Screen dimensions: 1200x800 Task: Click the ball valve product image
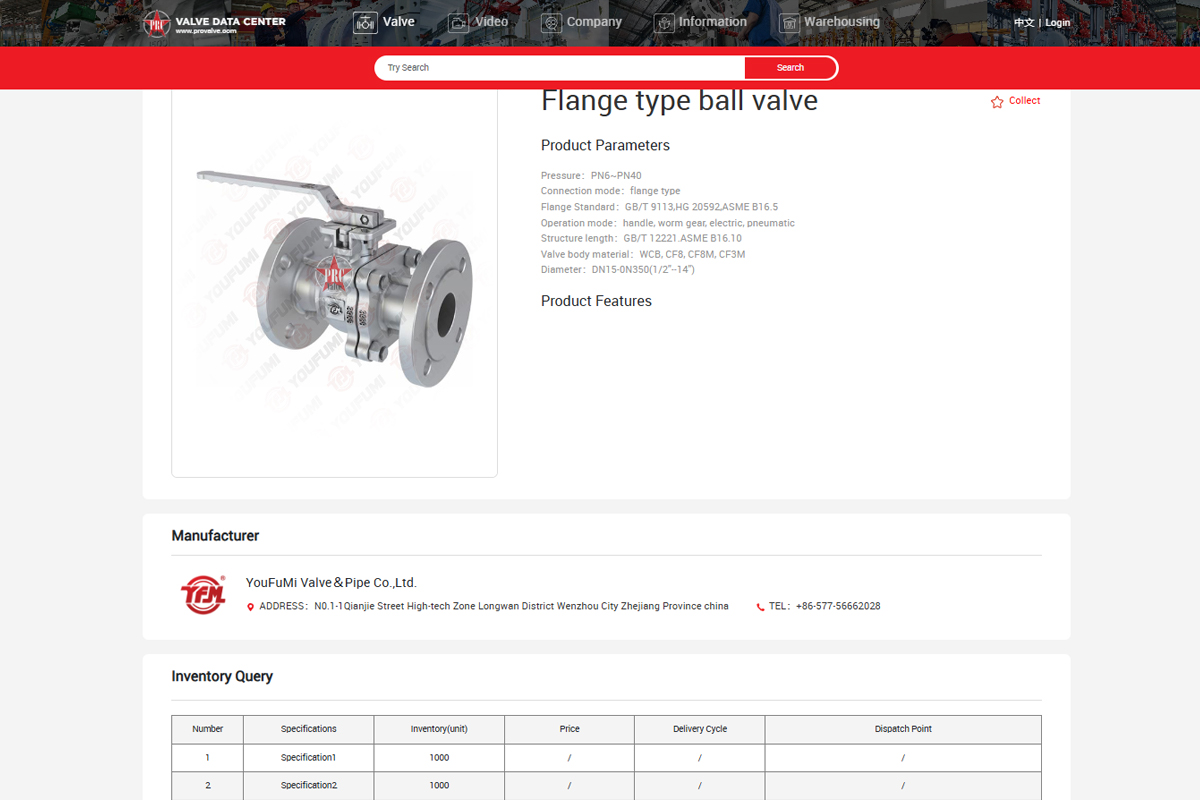[334, 282]
